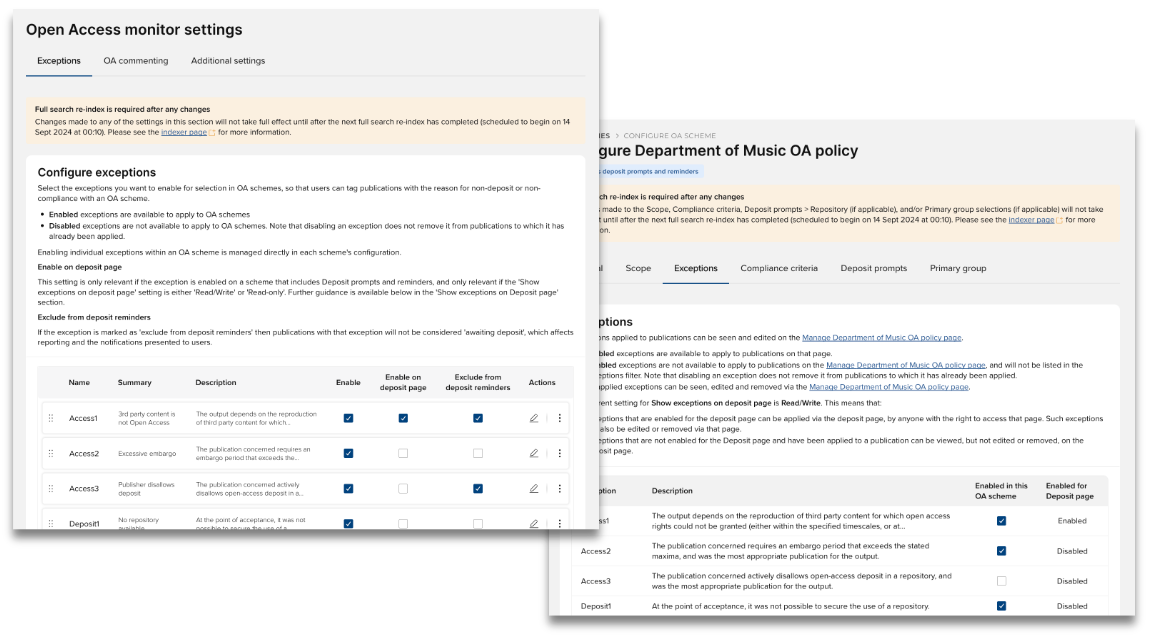Click the edit pencil for Access3
Viewport: 1154px width, 637px height.
click(534, 488)
